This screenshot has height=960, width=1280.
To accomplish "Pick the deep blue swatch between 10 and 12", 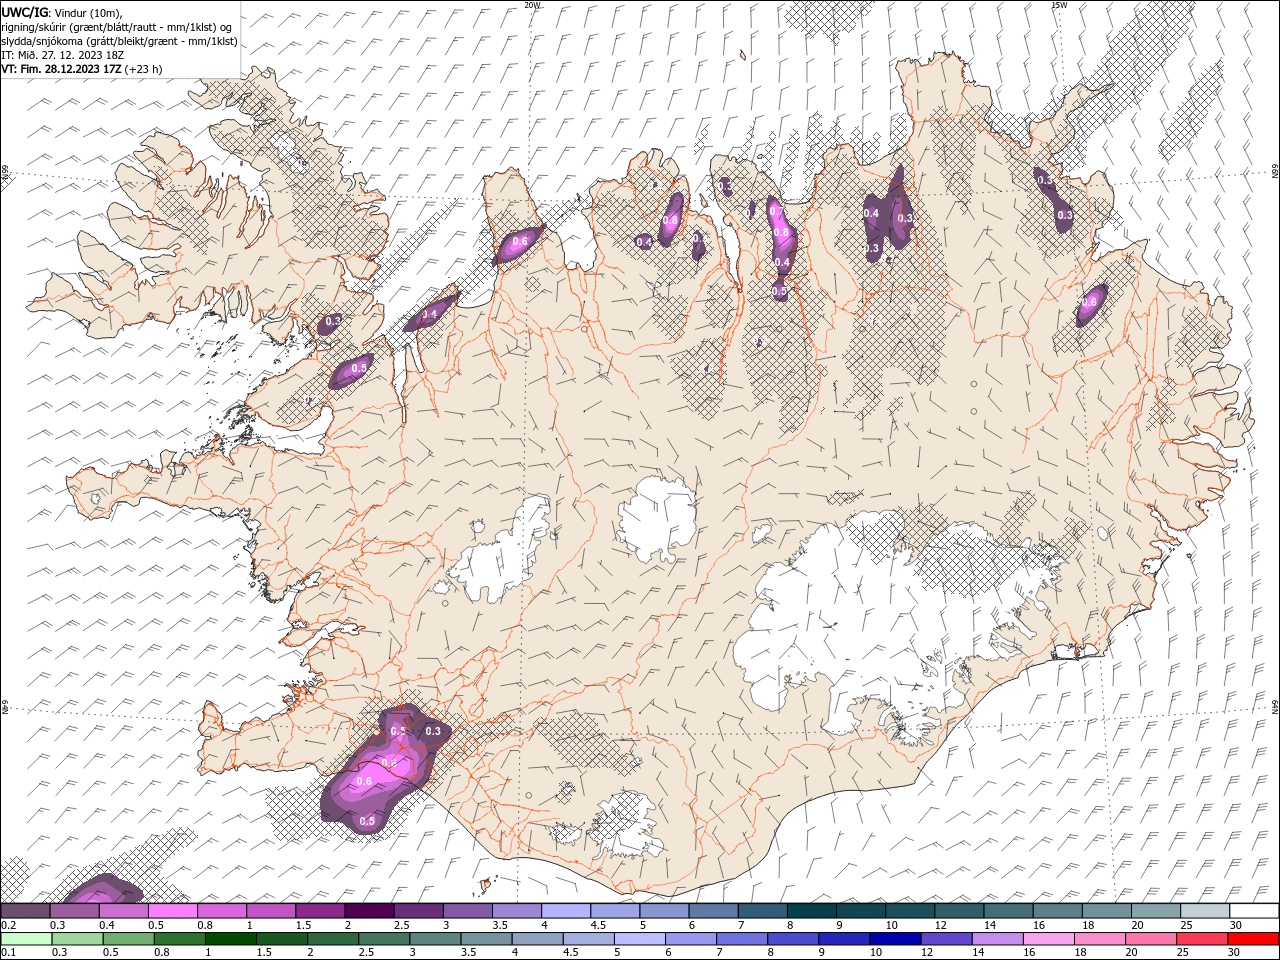I will pyautogui.click(x=894, y=939).
